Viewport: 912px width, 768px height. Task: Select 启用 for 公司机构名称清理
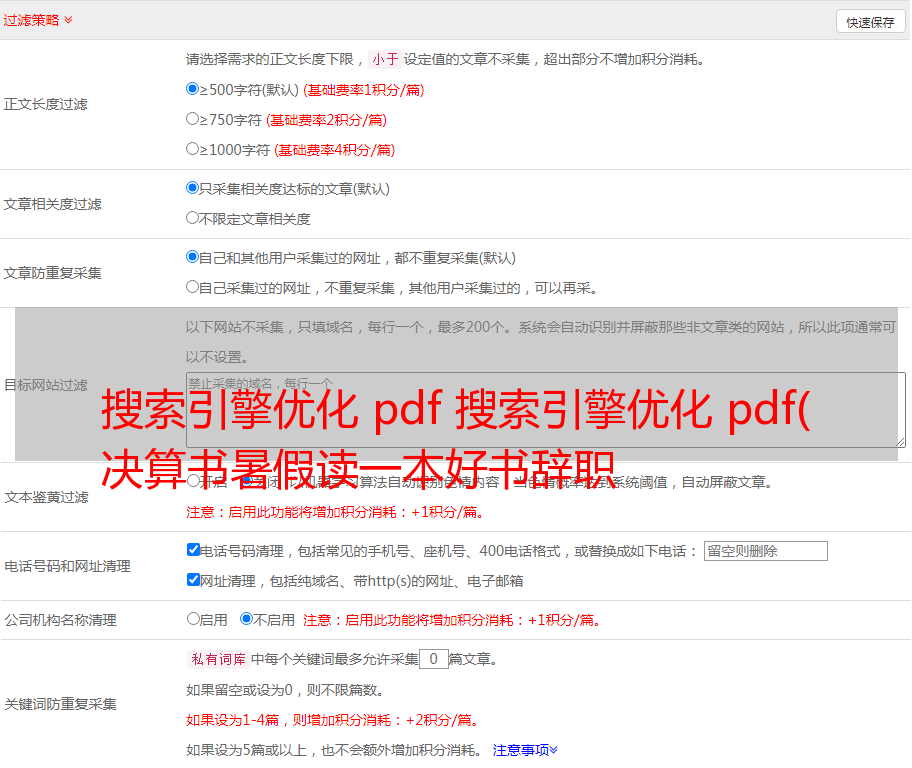point(193,619)
